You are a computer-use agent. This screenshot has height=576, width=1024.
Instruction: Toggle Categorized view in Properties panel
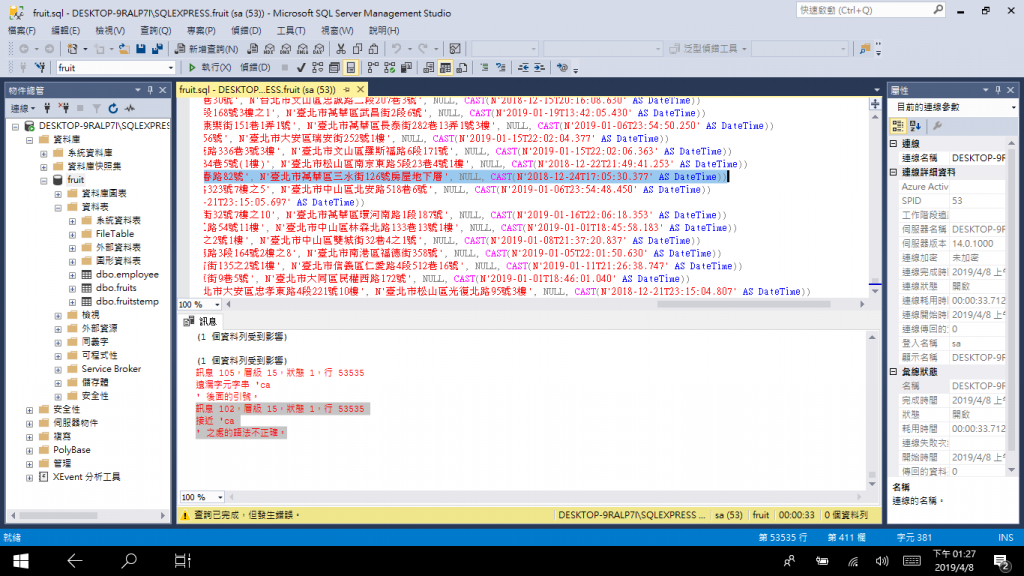898,126
